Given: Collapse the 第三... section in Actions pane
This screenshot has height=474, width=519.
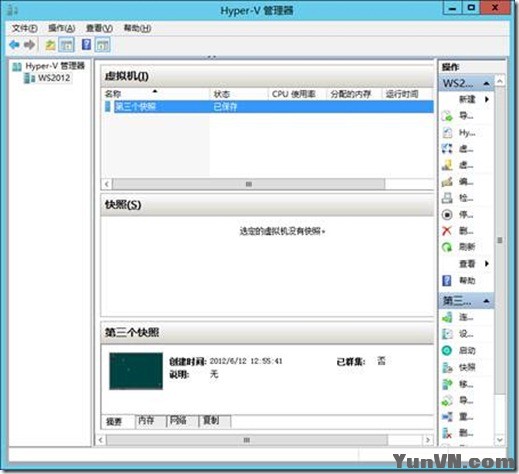Looking at the screenshot, I should tap(486, 301).
